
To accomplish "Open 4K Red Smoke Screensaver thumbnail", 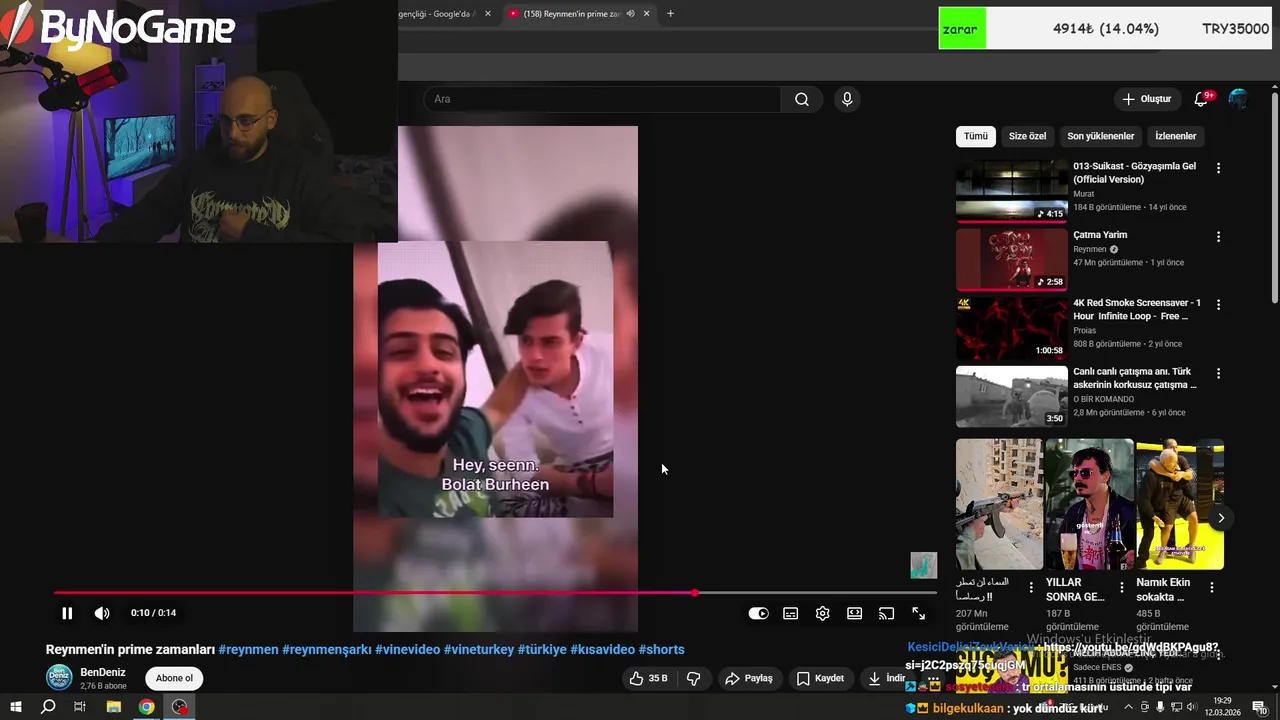I will (1012, 328).
